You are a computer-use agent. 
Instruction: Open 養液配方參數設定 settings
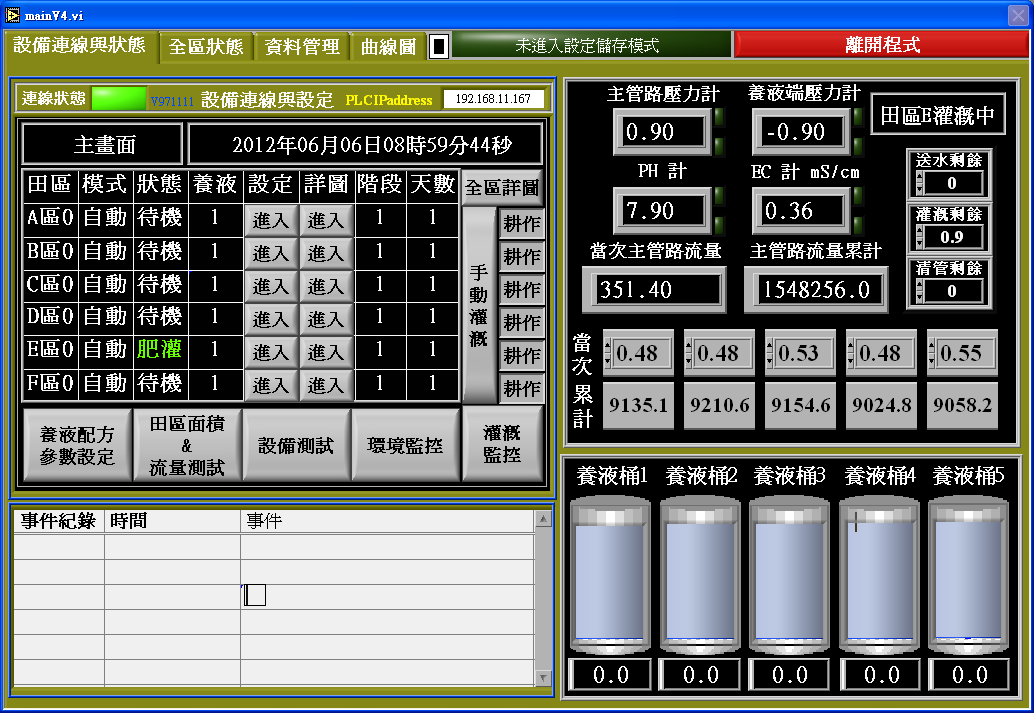pos(77,446)
